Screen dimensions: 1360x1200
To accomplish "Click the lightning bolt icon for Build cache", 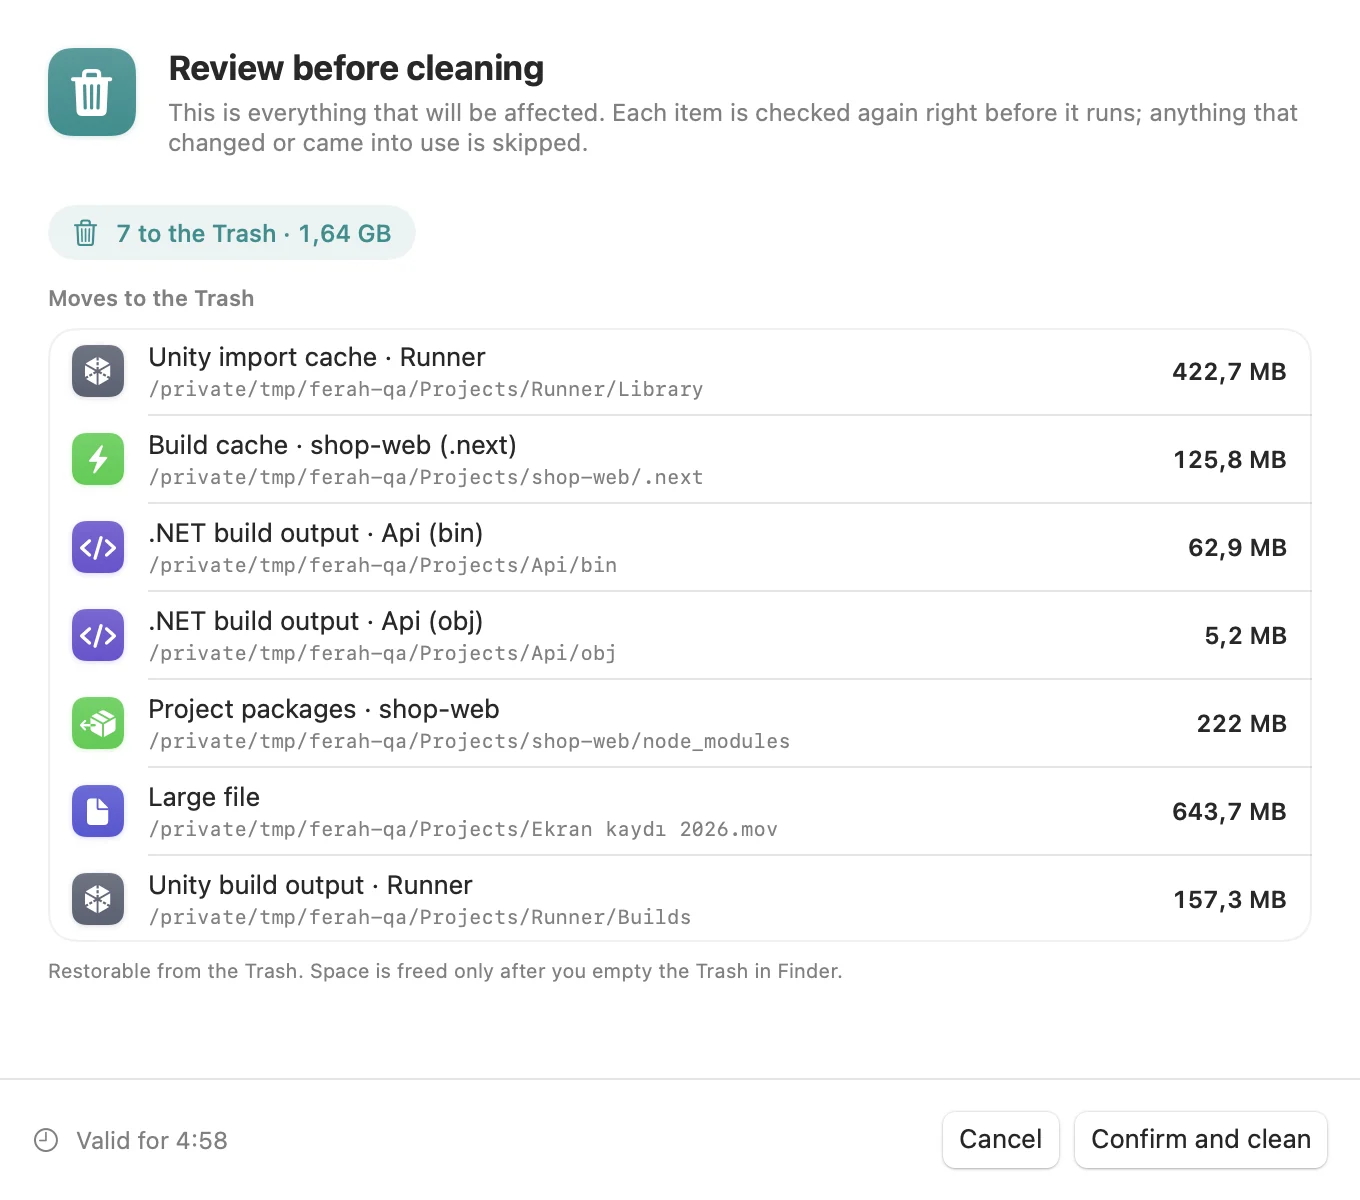I will [98, 459].
